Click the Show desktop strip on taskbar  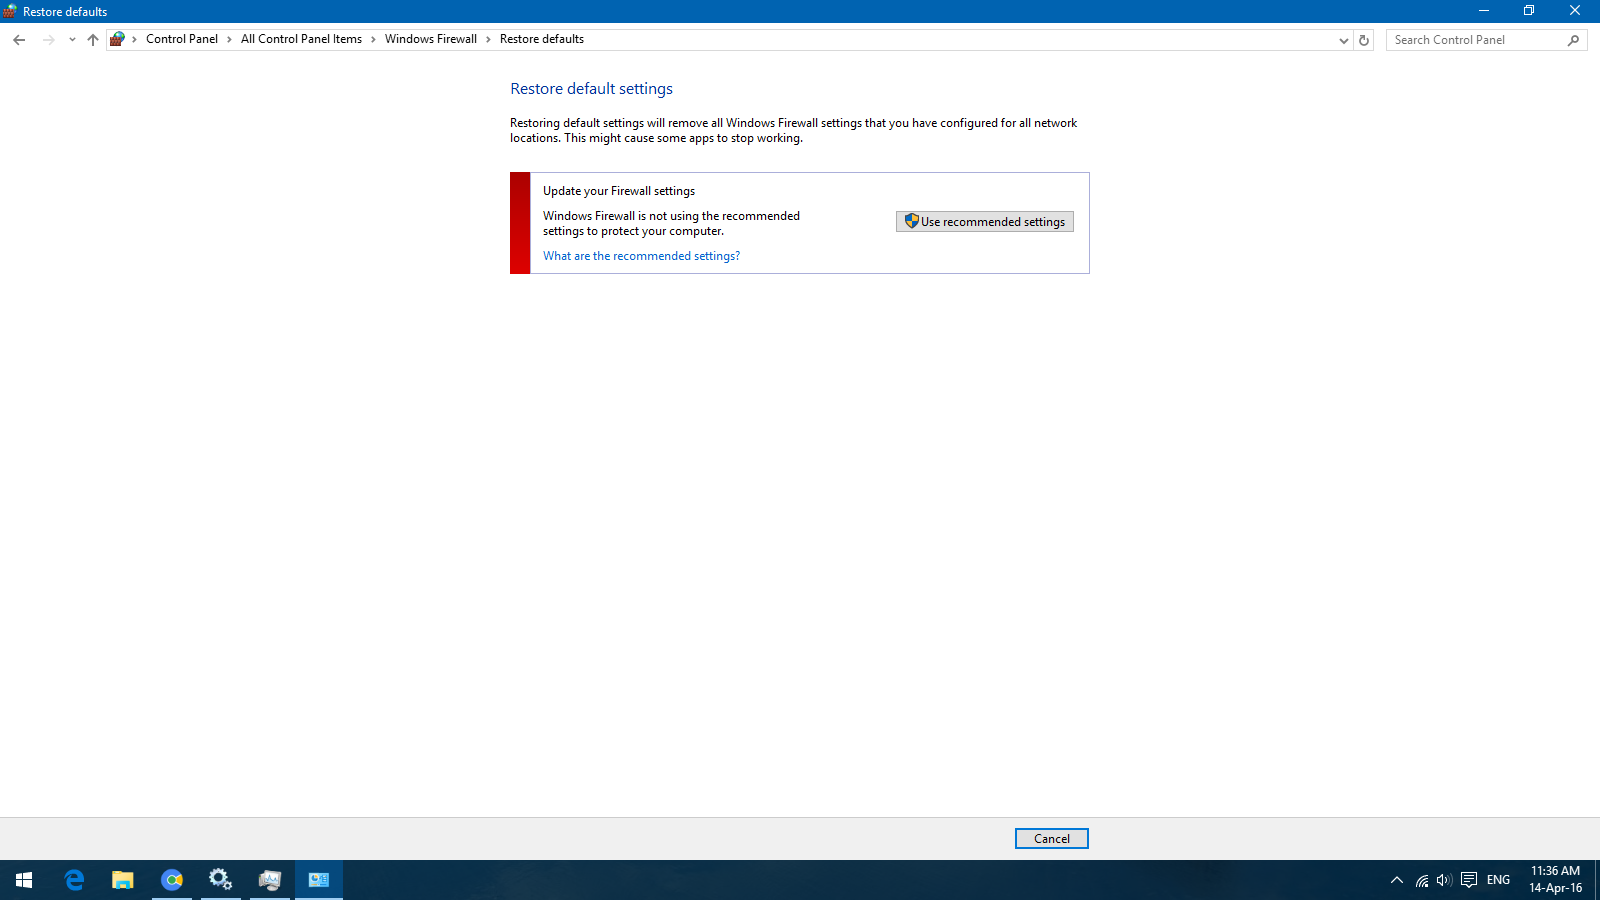[1597, 880]
